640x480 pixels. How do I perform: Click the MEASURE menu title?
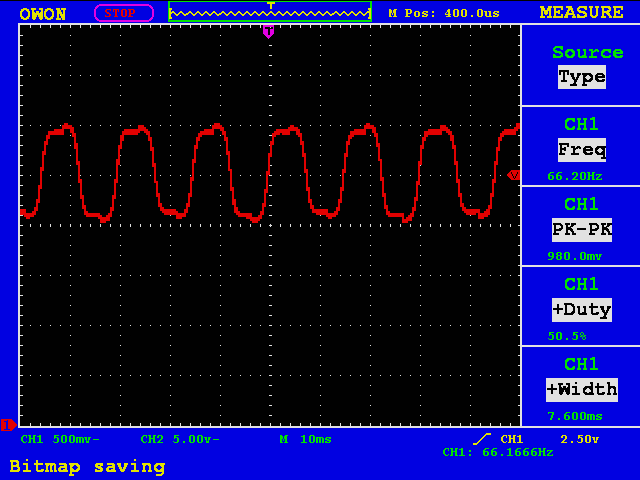click(x=582, y=12)
